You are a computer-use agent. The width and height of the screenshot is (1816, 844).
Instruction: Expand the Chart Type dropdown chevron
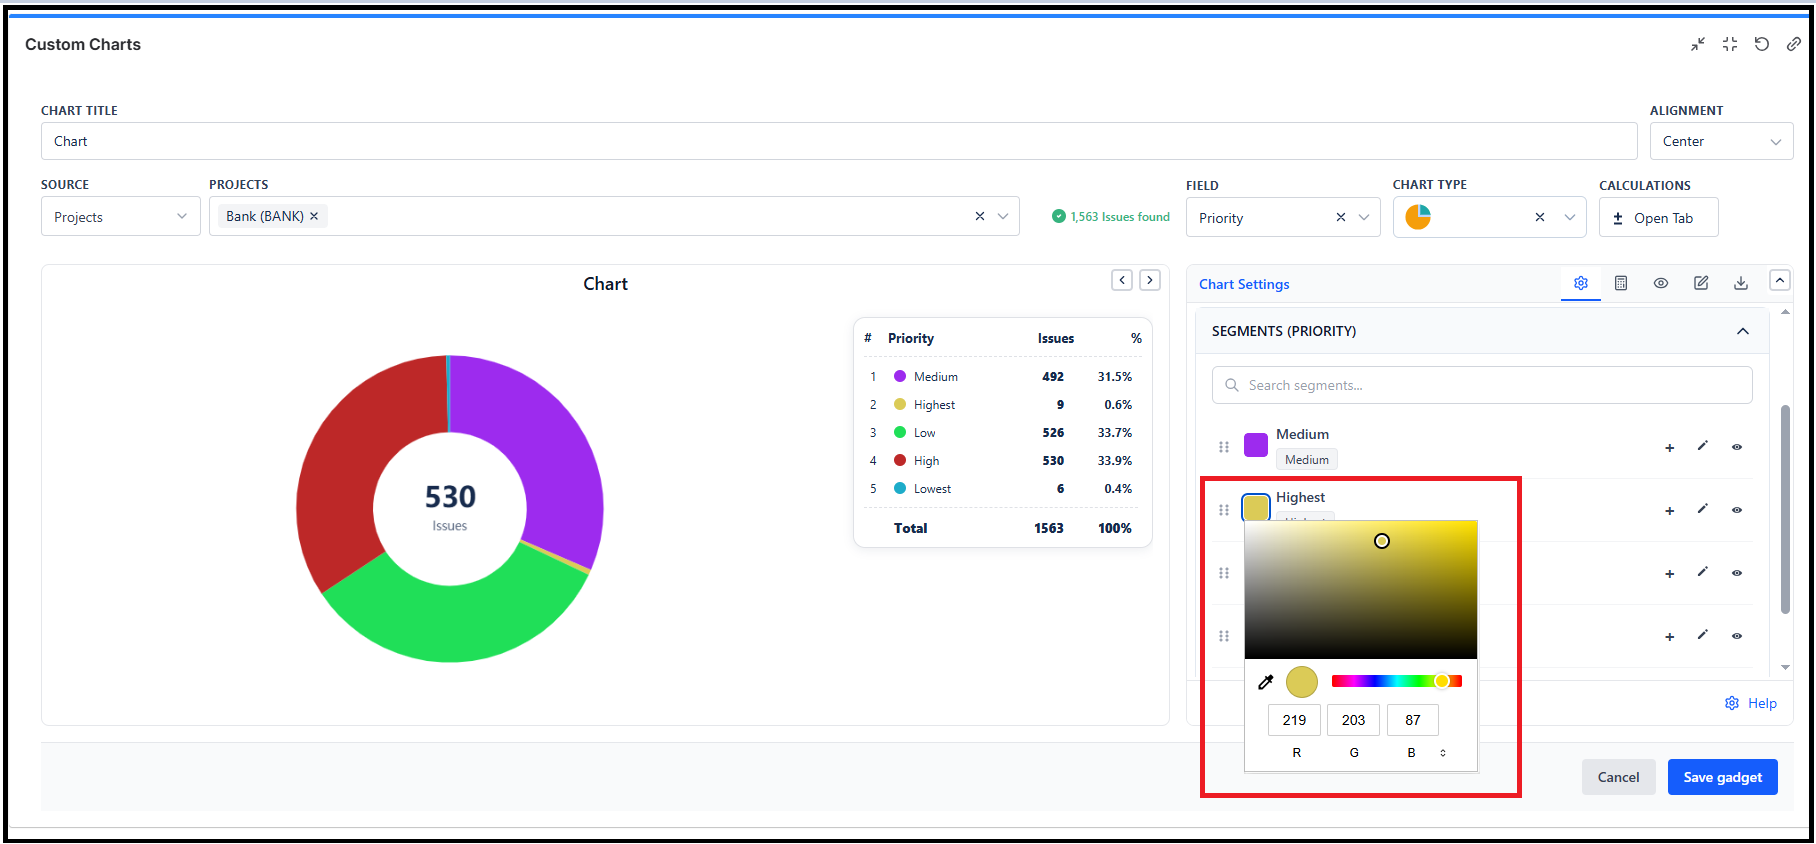tap(1570, 217)
